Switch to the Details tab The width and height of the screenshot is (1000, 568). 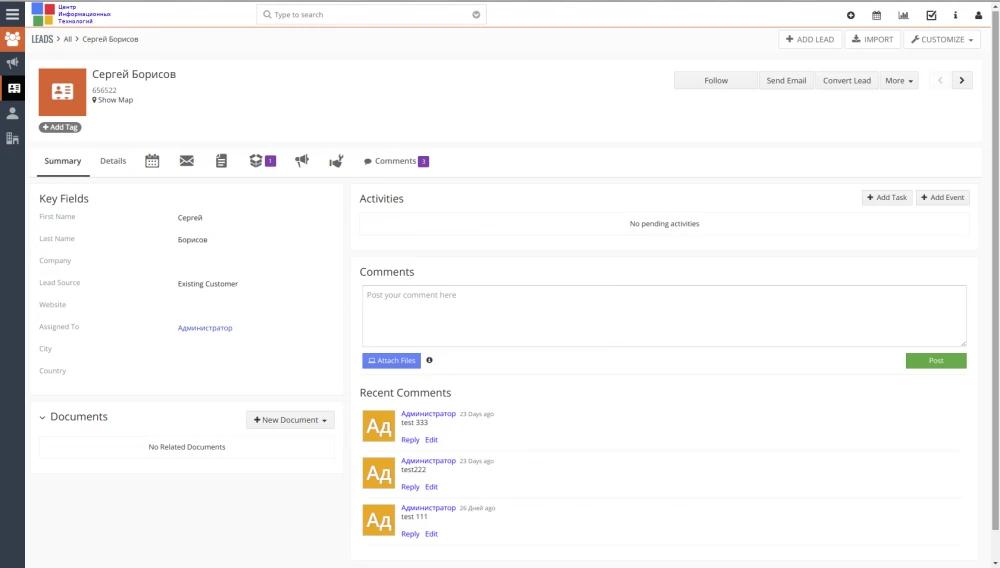113,161
